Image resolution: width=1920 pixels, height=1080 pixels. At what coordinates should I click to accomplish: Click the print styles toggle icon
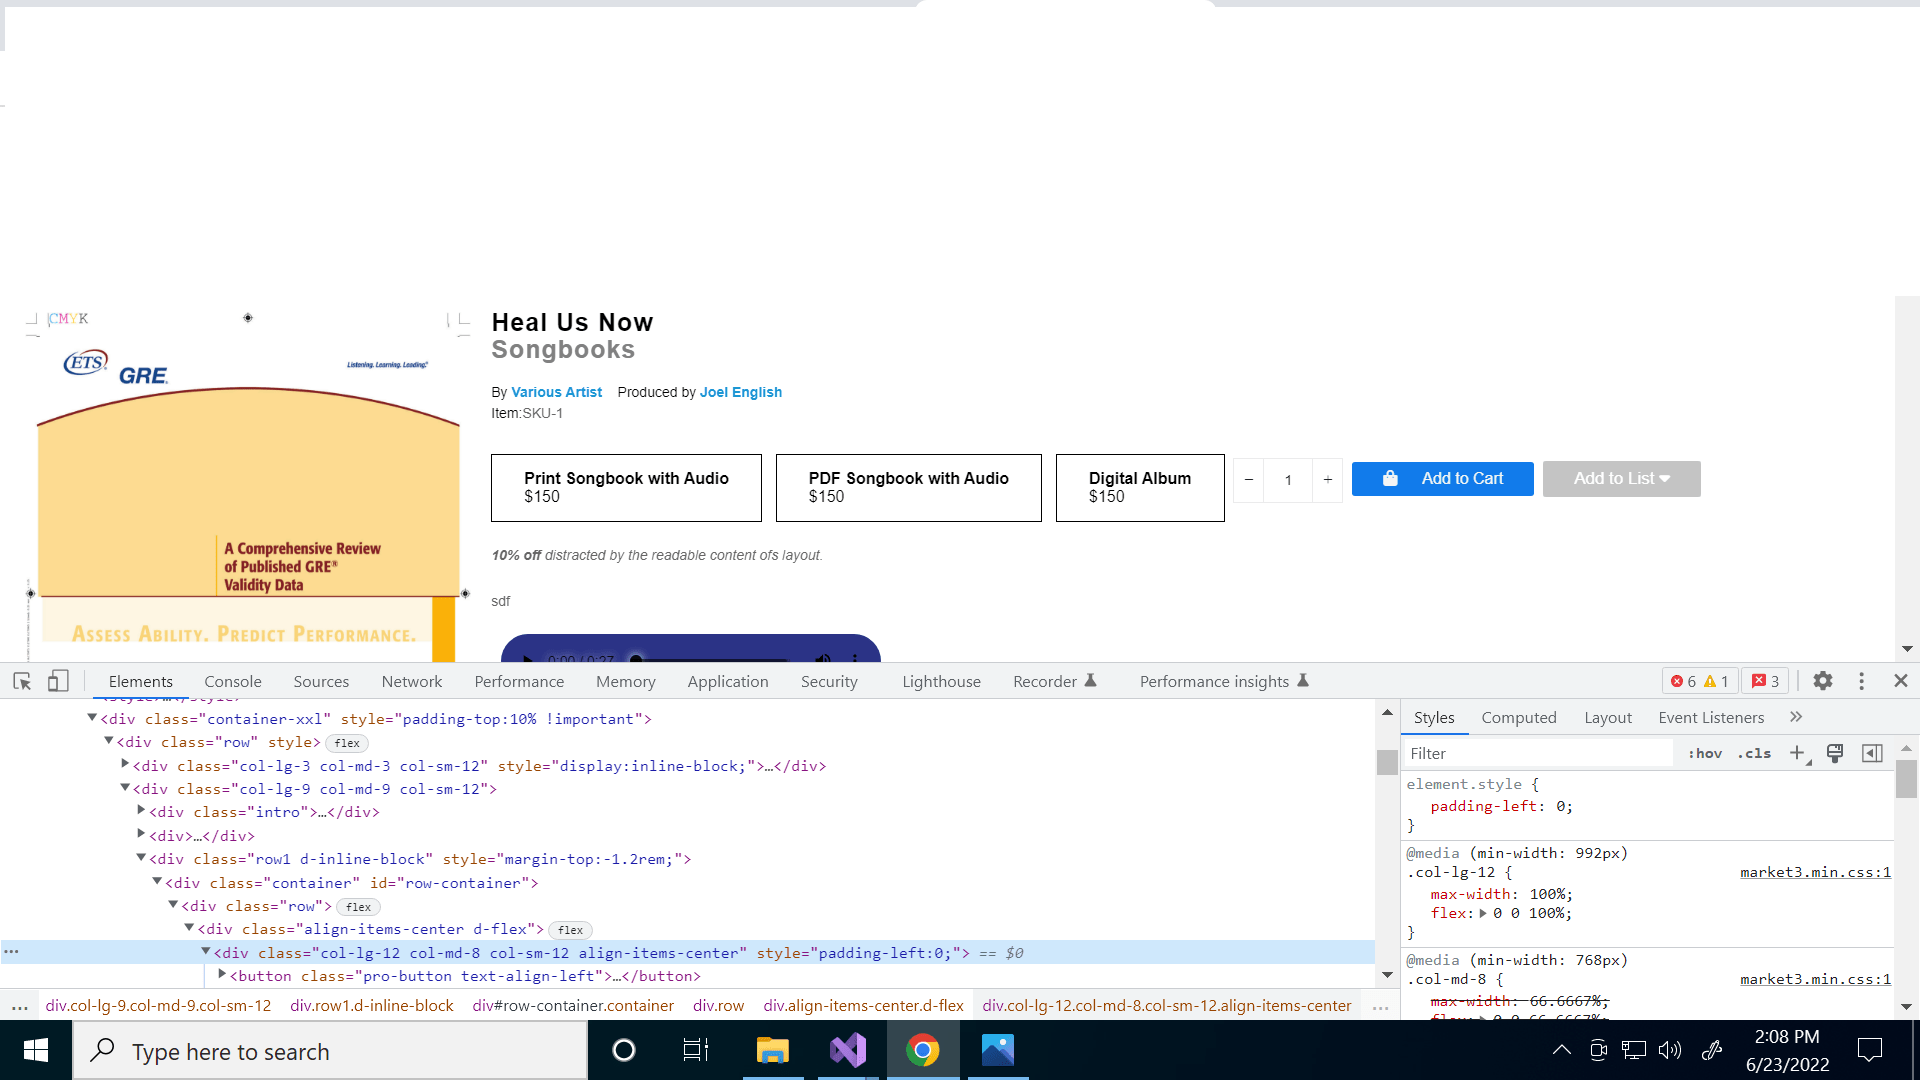(1834, 753)
